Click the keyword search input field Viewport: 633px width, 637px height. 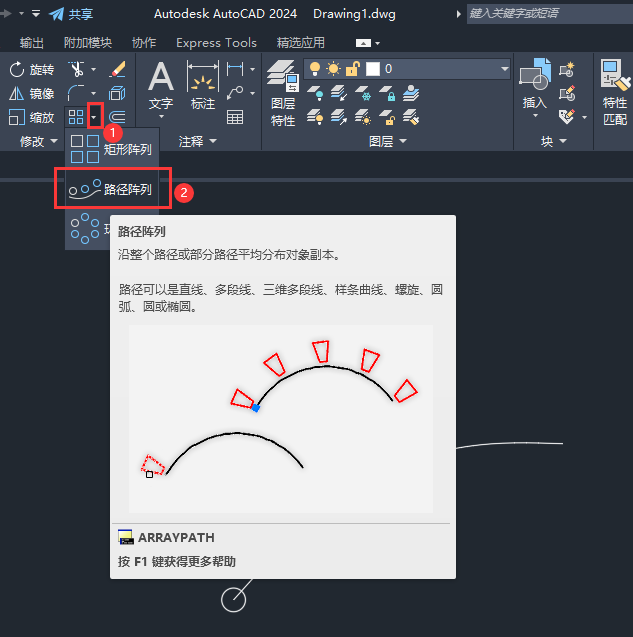click(549, 13)
